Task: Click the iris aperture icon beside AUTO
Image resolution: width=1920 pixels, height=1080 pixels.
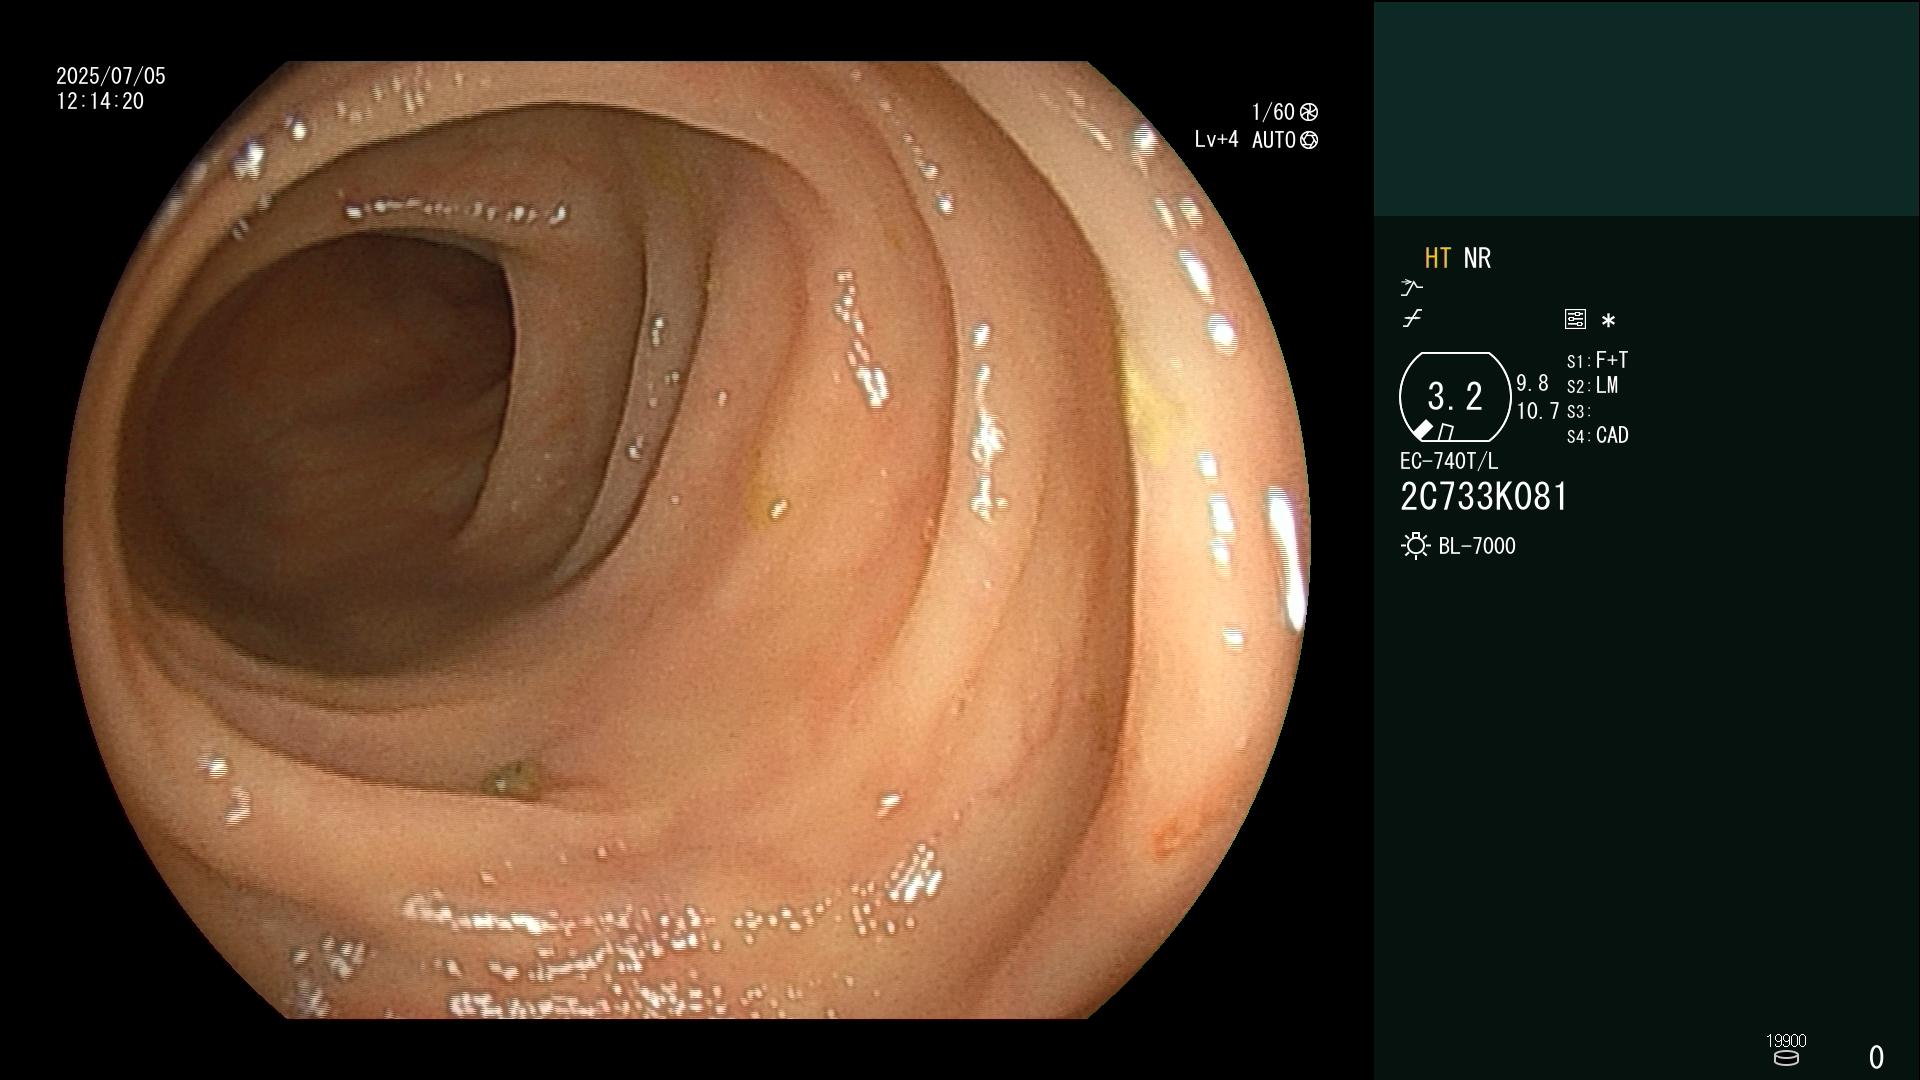Action: (1309, 140)
